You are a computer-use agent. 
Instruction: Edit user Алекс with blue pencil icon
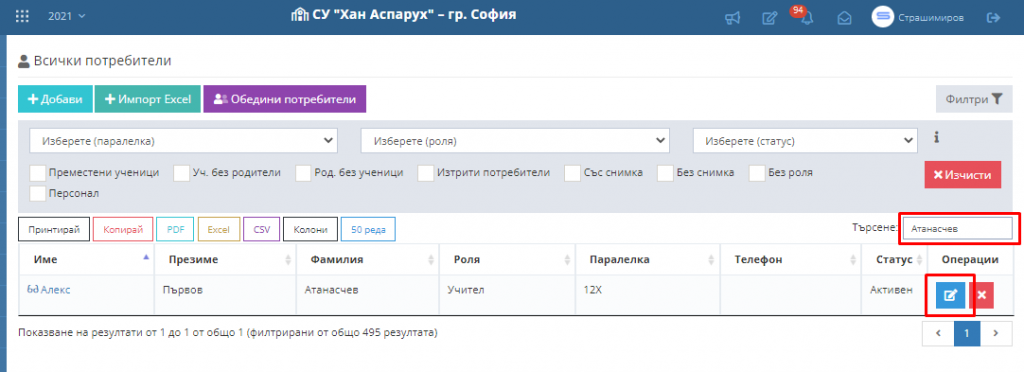tap(950, 295)
